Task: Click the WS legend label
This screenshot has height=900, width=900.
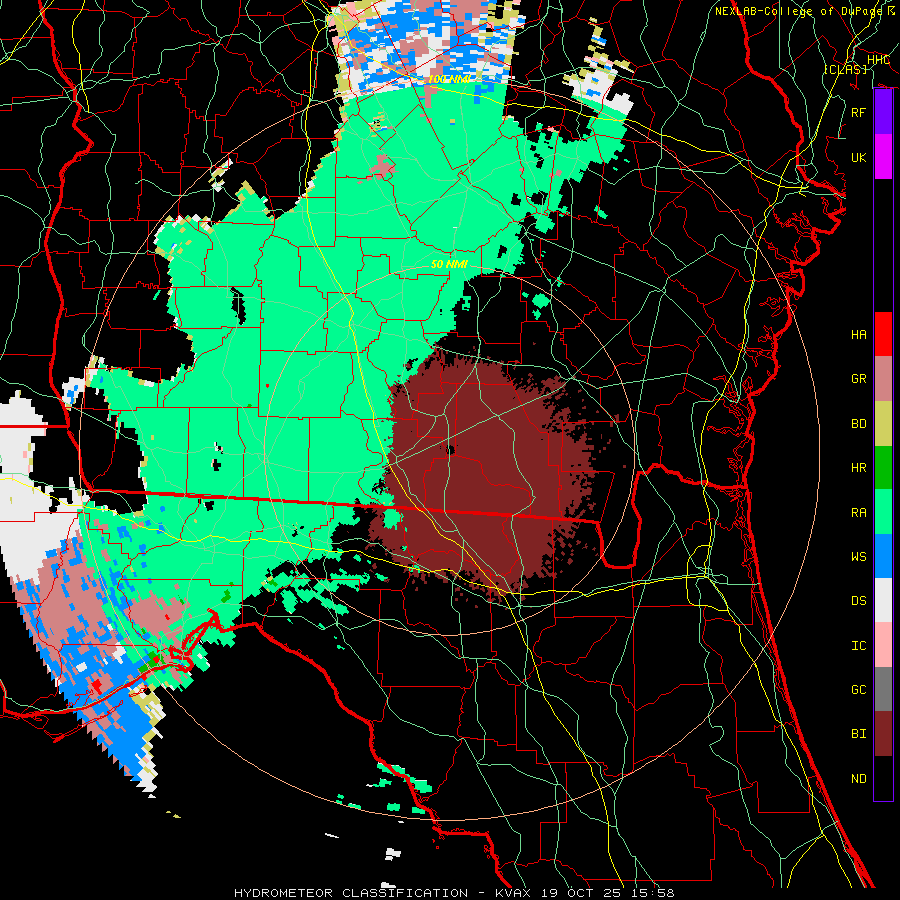Action: (858, 556)
